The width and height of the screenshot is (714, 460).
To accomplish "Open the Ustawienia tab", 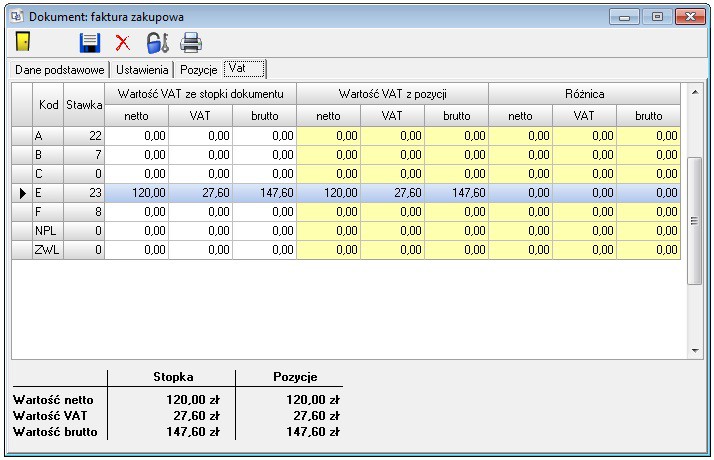I will tap(142, 70).
